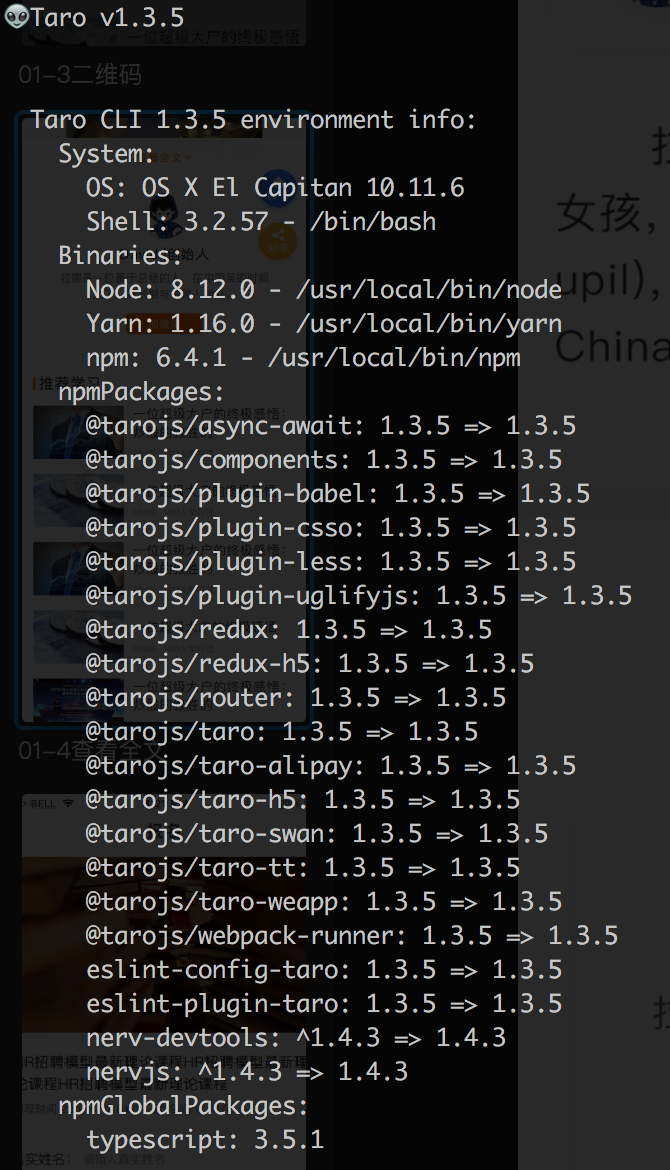
Task: Click the '@tarojs/router' version line
Action: 296,697
